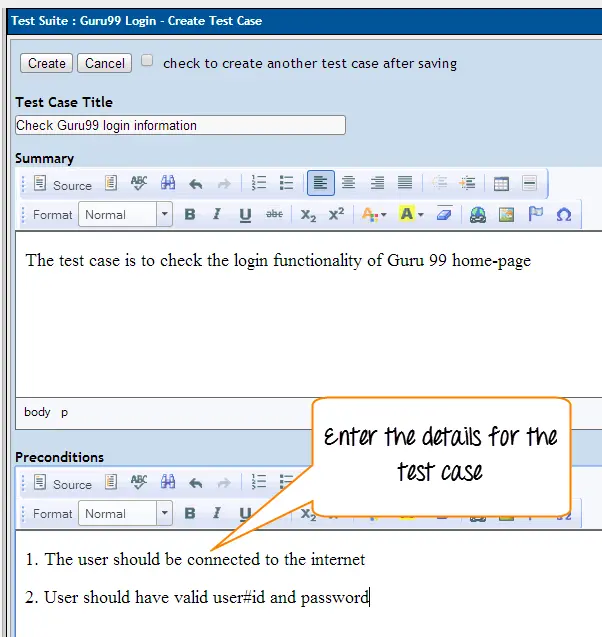602x637 pixels.
Task: Run spell check in Preconditions editor
Action: pyautogui.click(x=139, y=482)
